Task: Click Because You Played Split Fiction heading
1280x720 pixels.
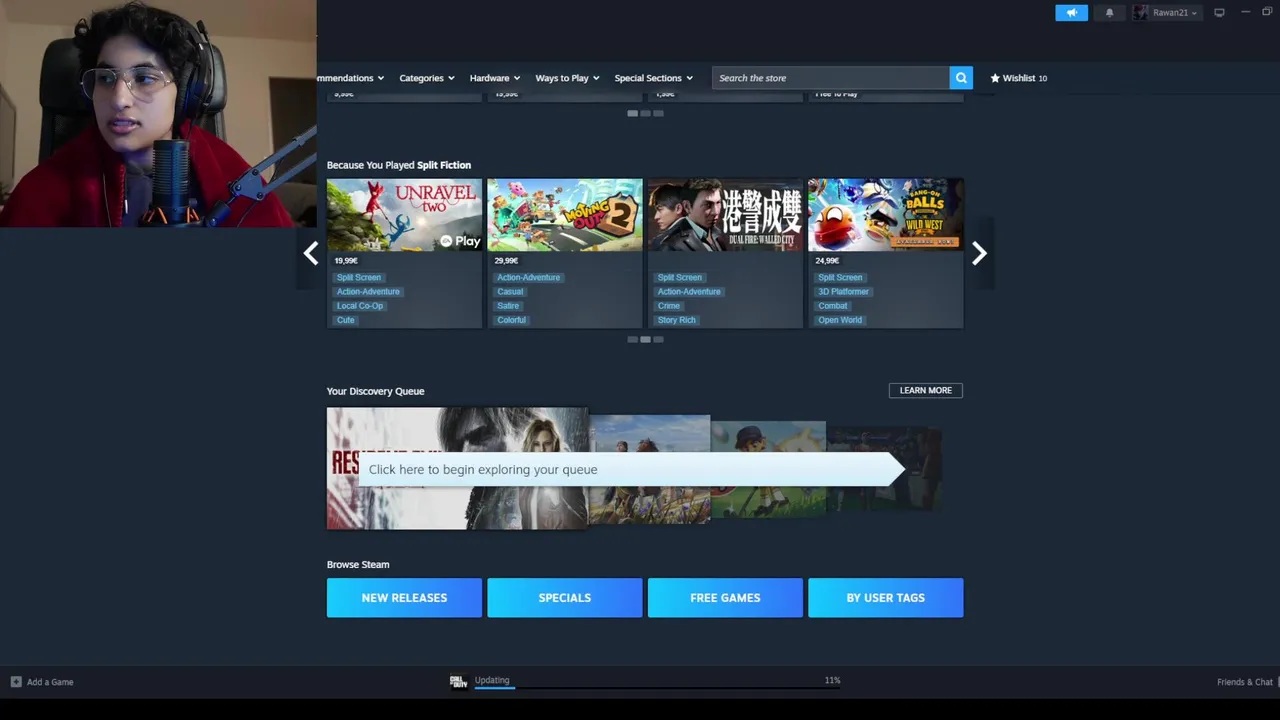Action: coord(399,165)
